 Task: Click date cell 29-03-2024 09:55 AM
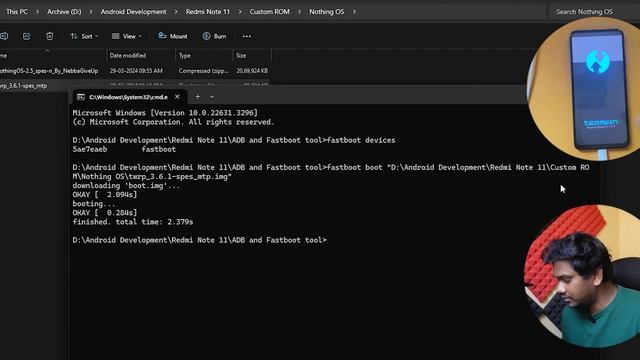click(136, 71)
